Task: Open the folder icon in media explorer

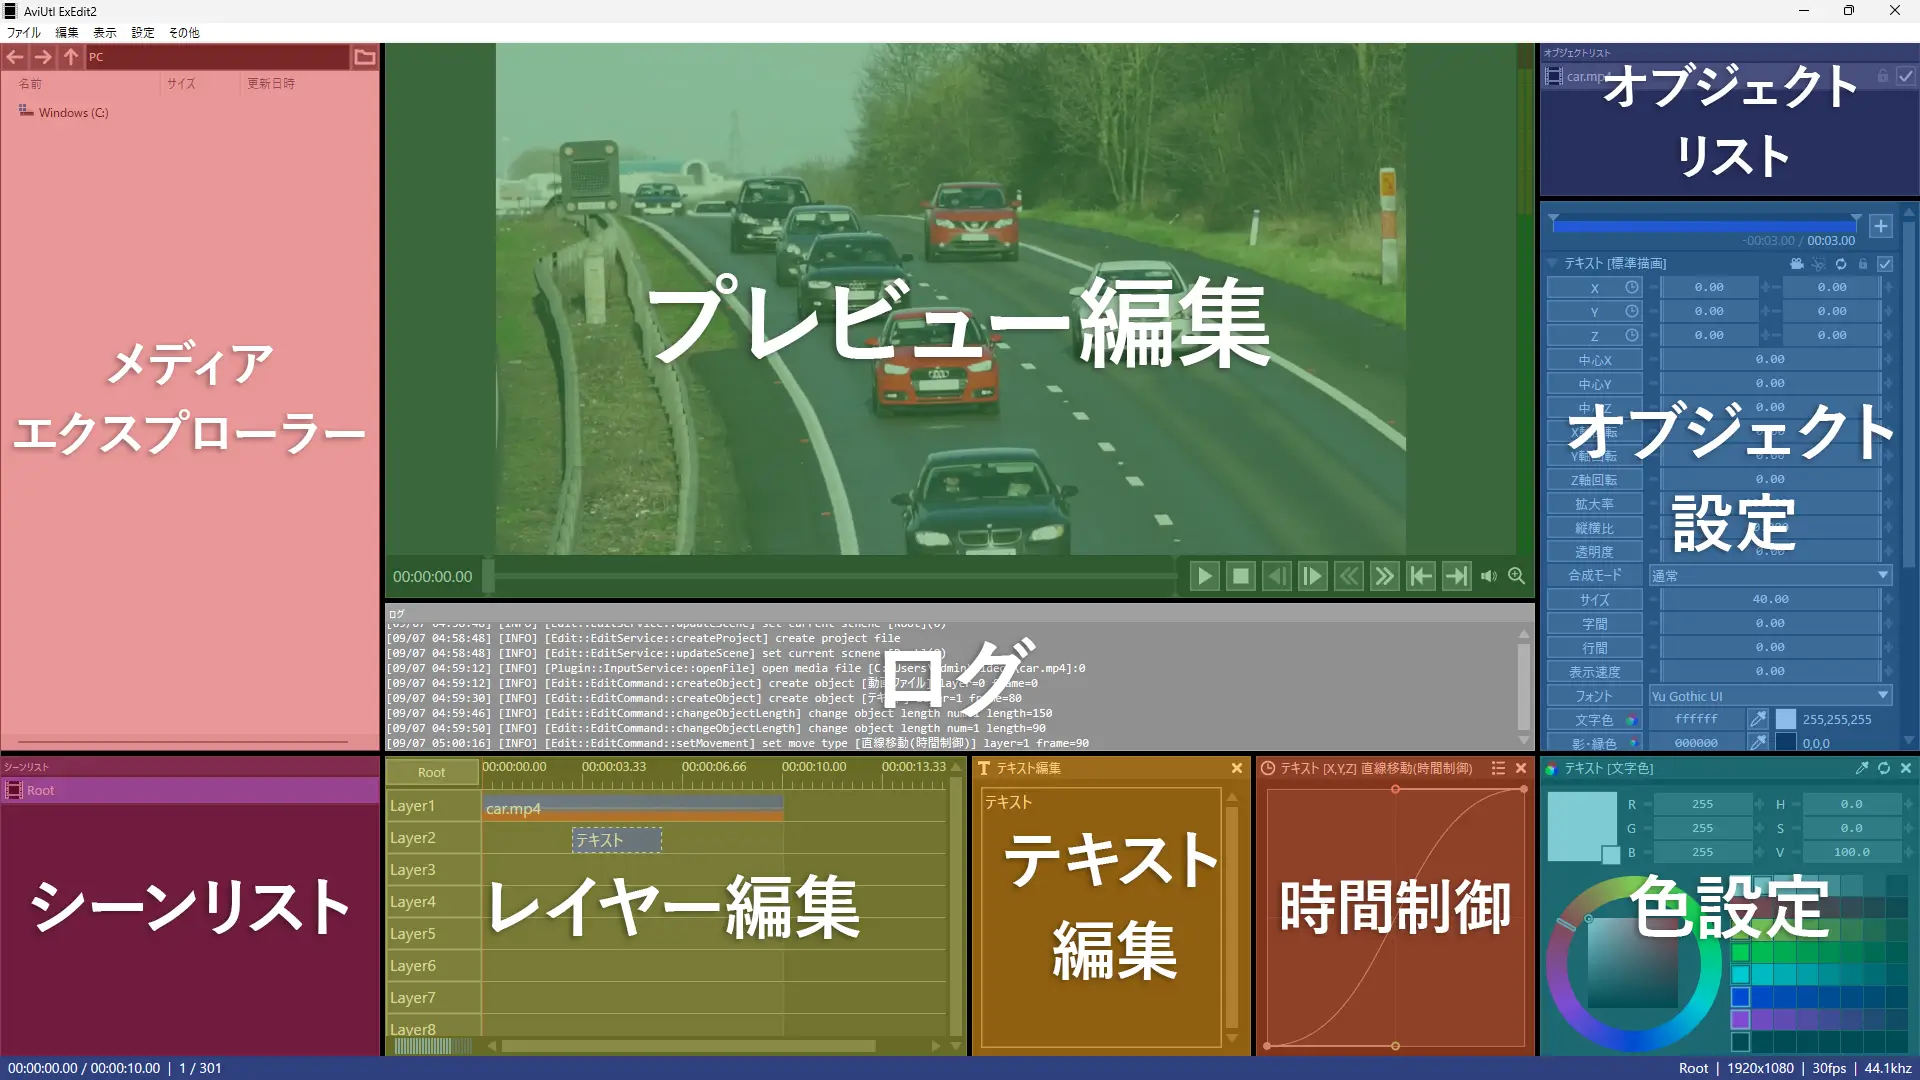Action: pyautogui.click(x=365, y=57)
